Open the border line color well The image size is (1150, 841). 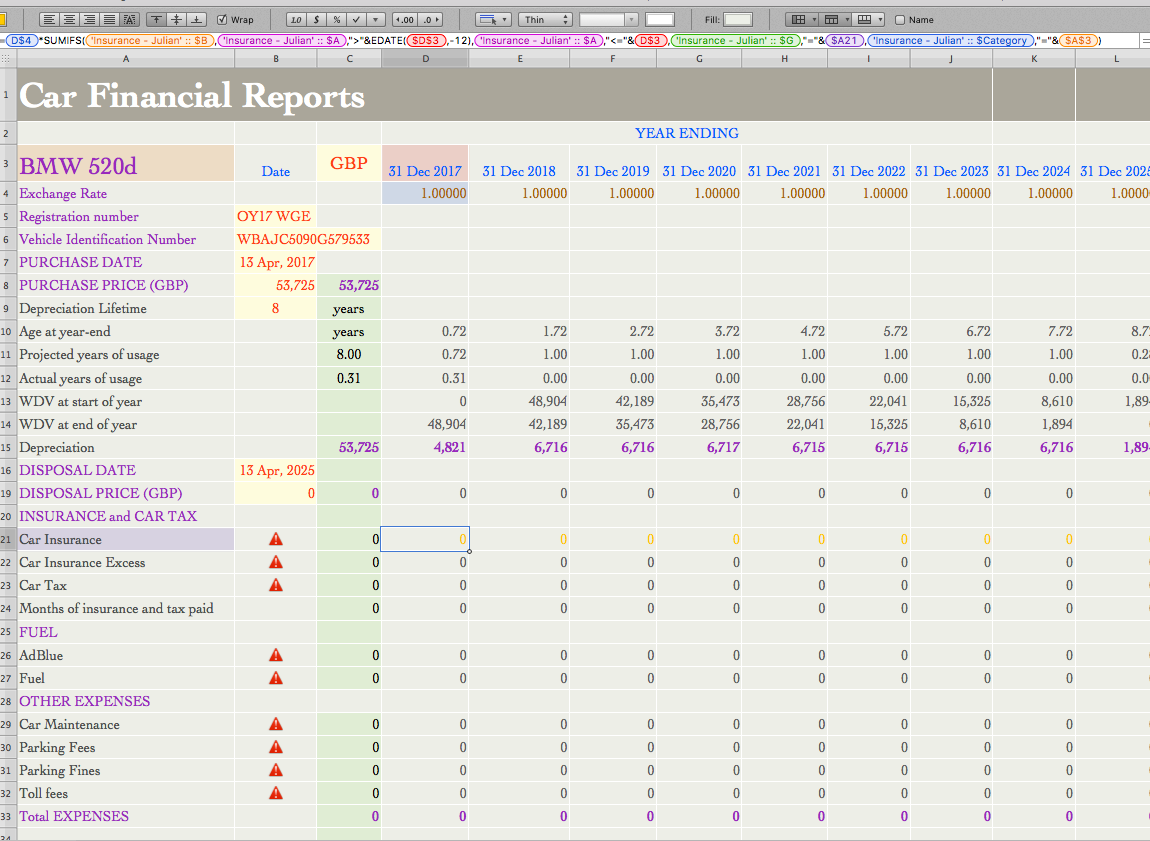(660, 20)
